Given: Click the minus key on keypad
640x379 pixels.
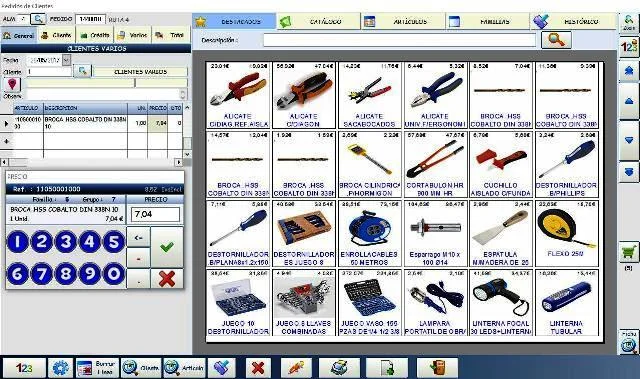Looking at the screenshot, I should click(x=138, y=258).
